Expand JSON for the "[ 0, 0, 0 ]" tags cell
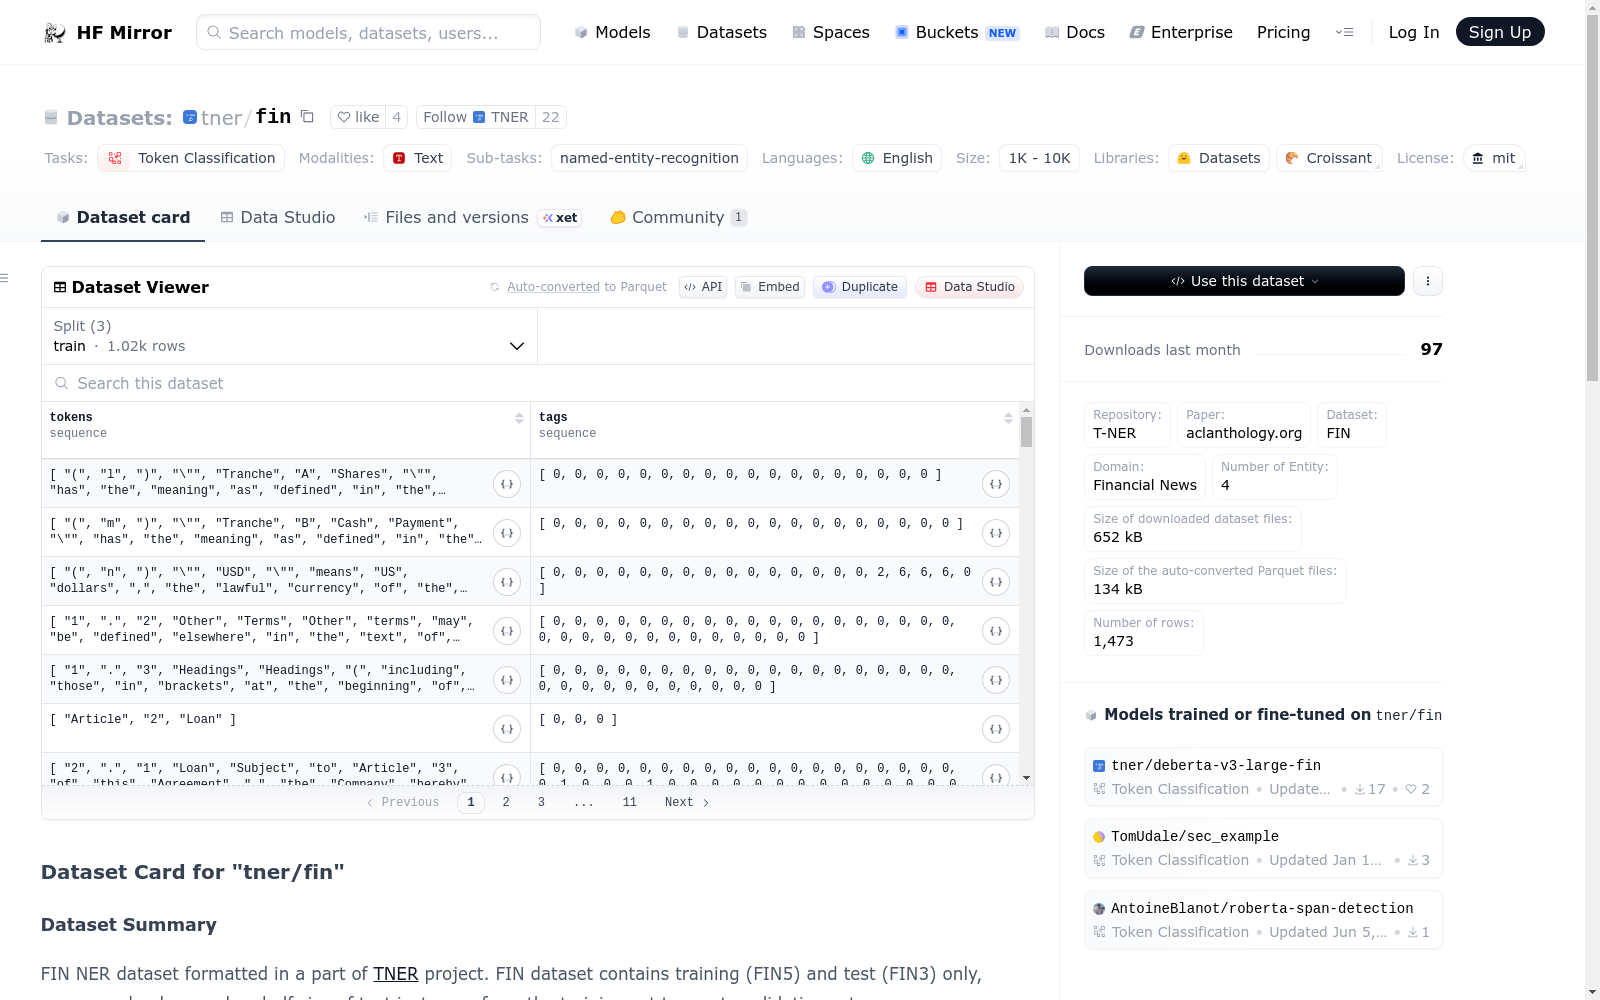 coord(996,729)
